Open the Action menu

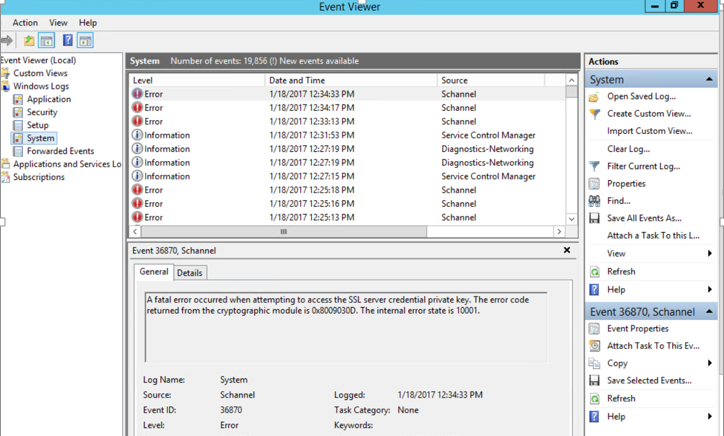[x=25, y=22]
